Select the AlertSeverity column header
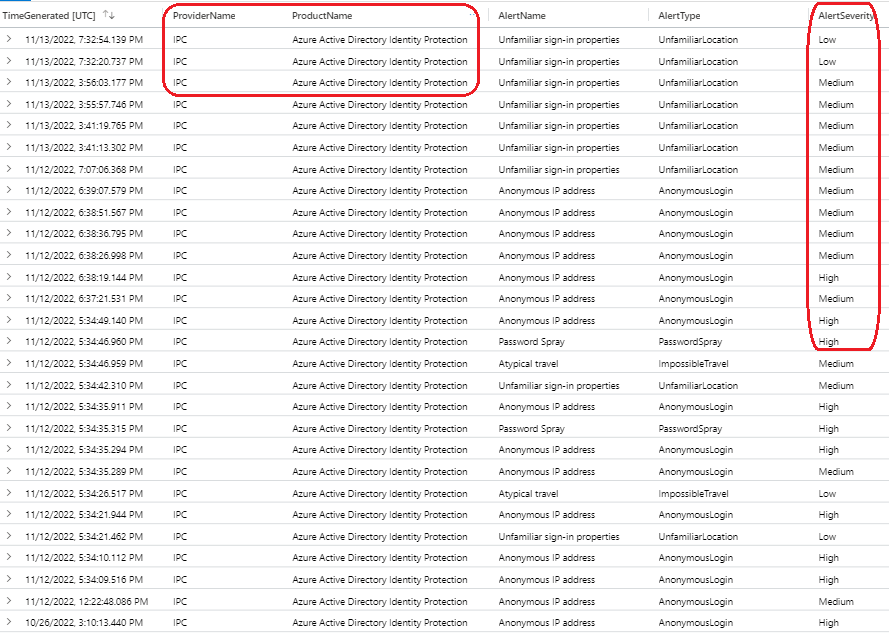 [x=847, y=16]
